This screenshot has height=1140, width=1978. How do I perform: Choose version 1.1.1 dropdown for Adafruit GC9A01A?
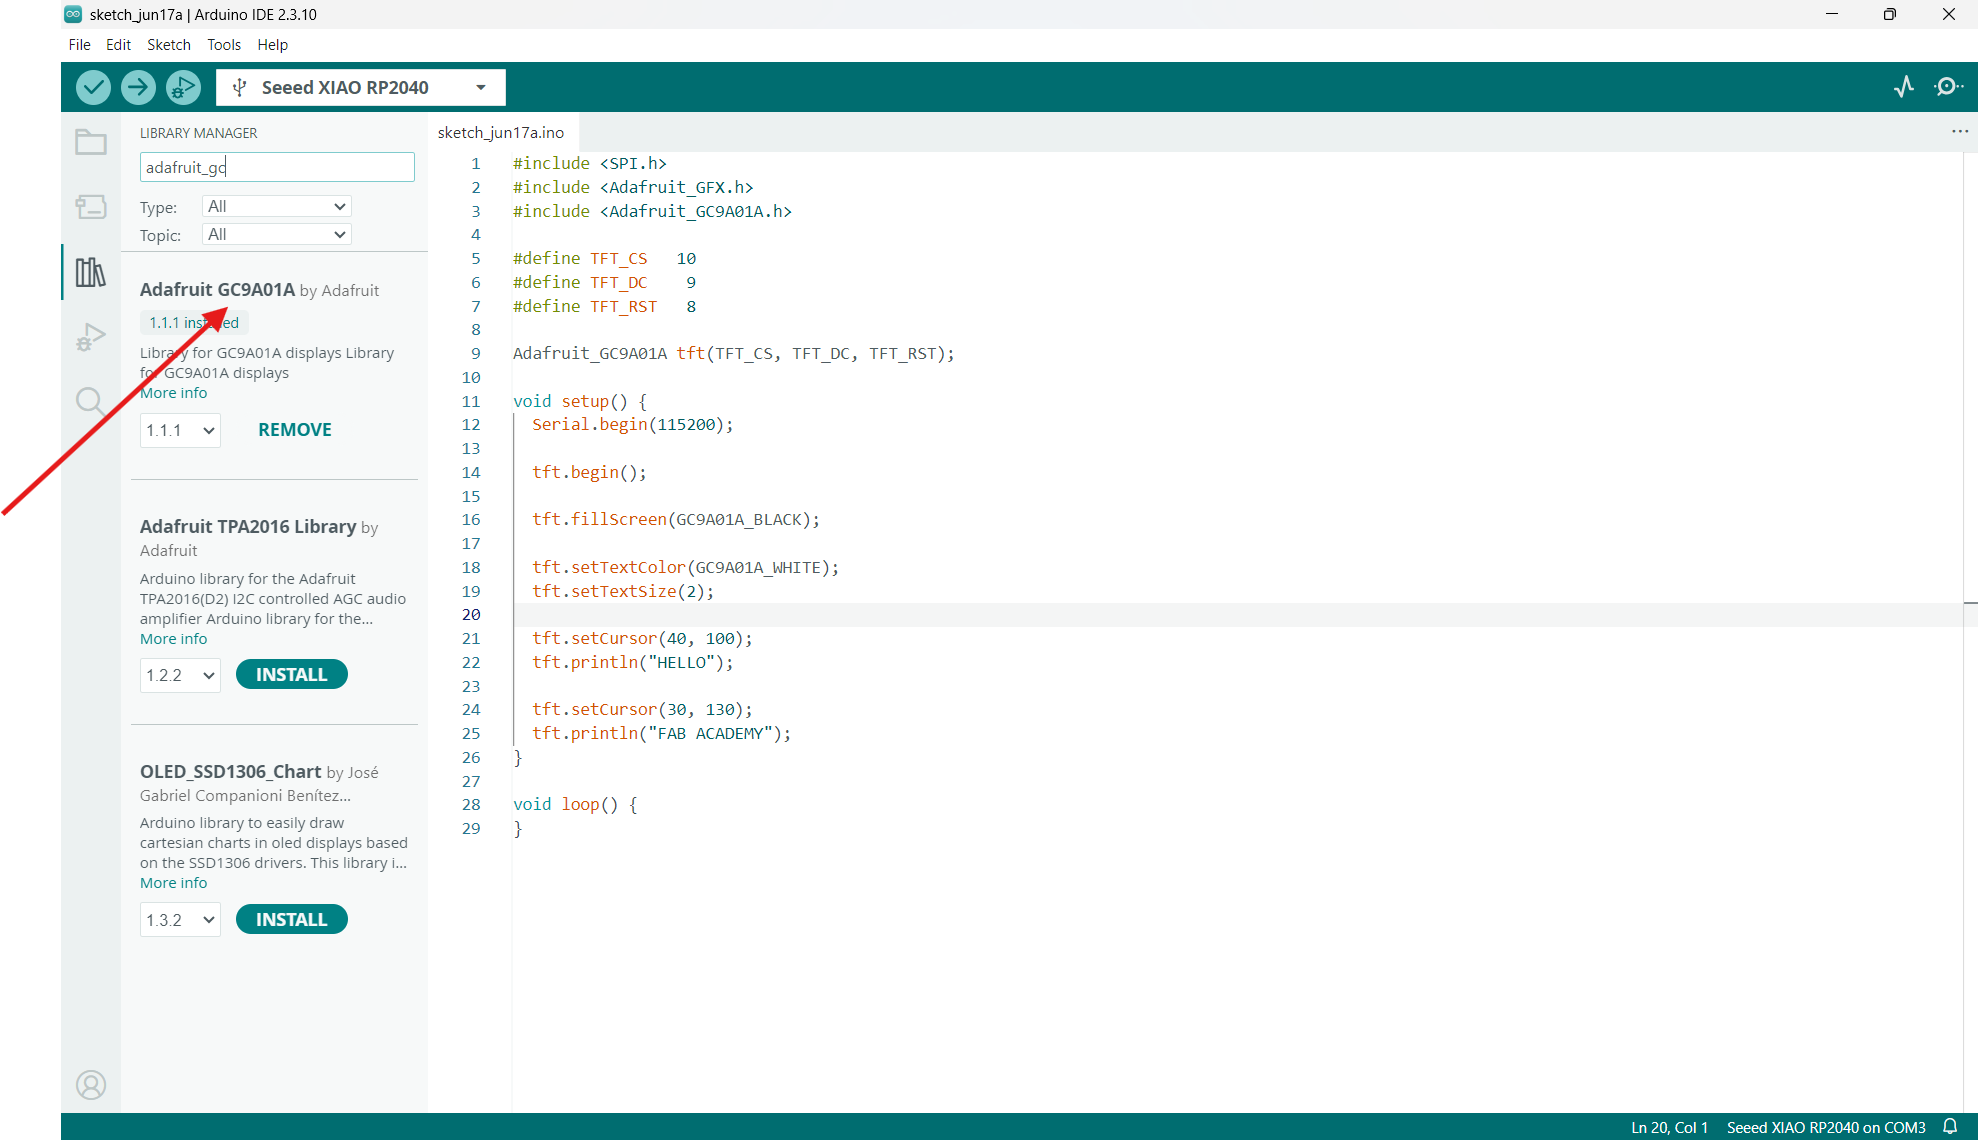pos(180,430)
